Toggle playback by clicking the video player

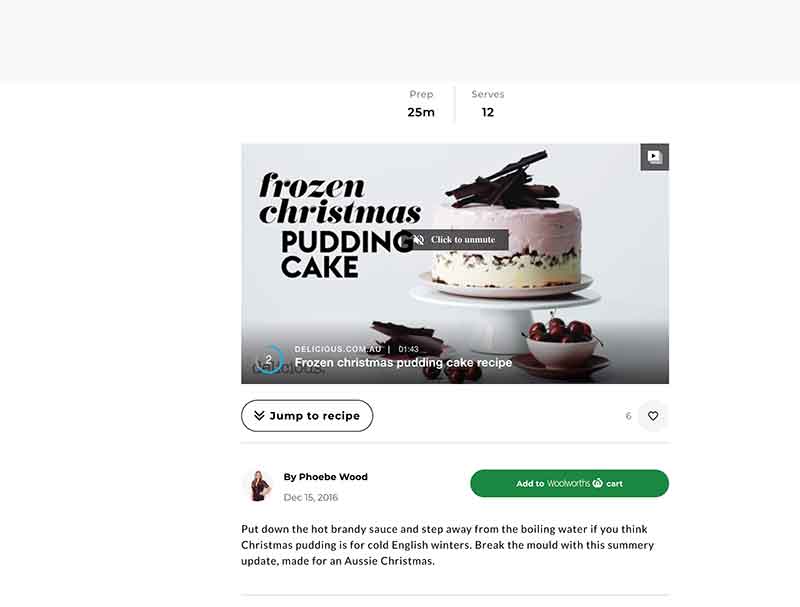tap(455, 300)
